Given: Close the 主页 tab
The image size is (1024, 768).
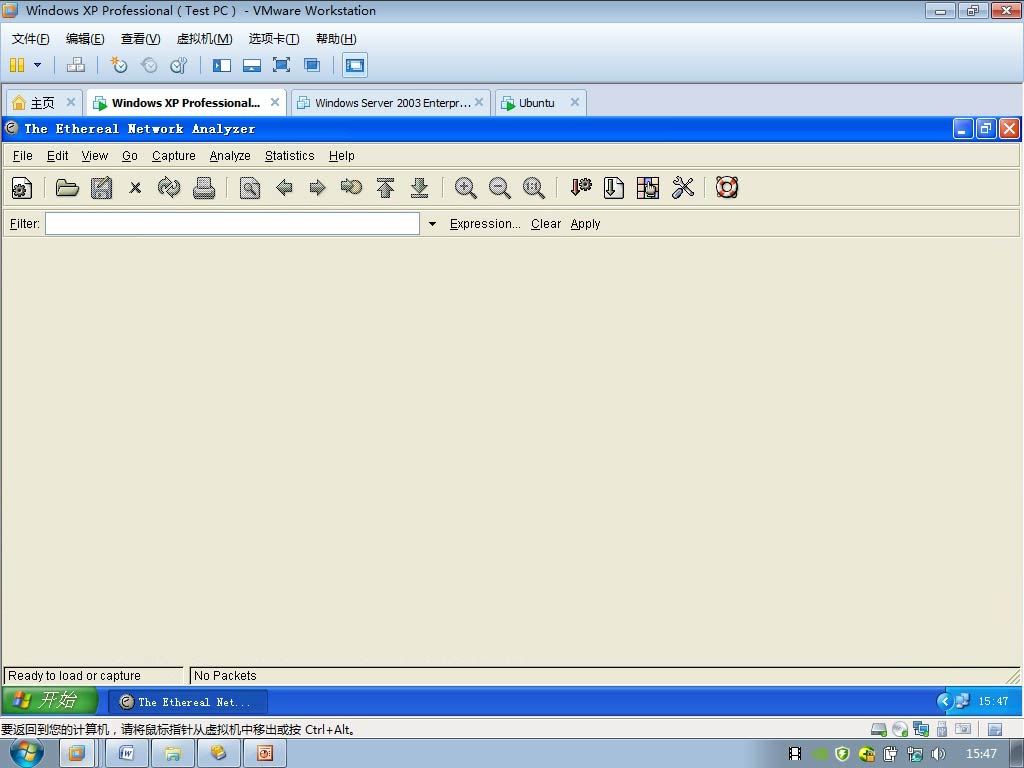Looking at the screenshot, I should pyautogui.click(x=71, y=102).
